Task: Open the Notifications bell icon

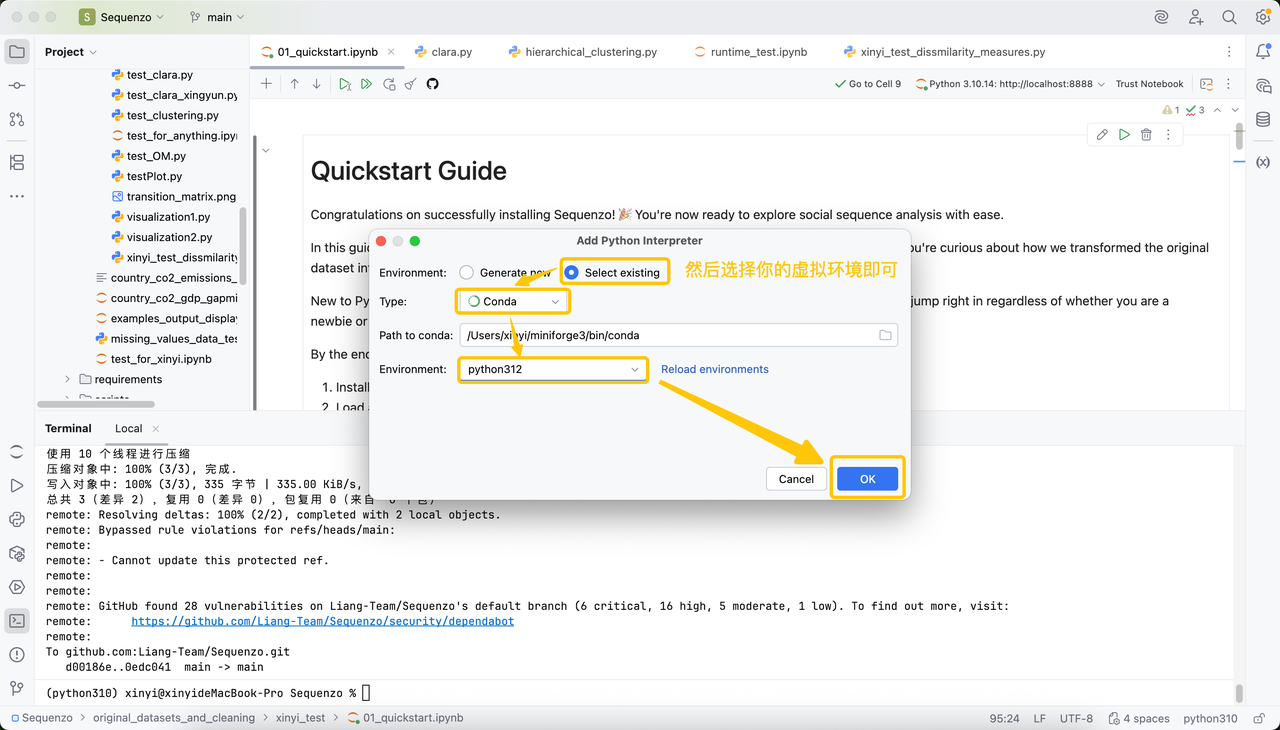Action: [1262, 52]
